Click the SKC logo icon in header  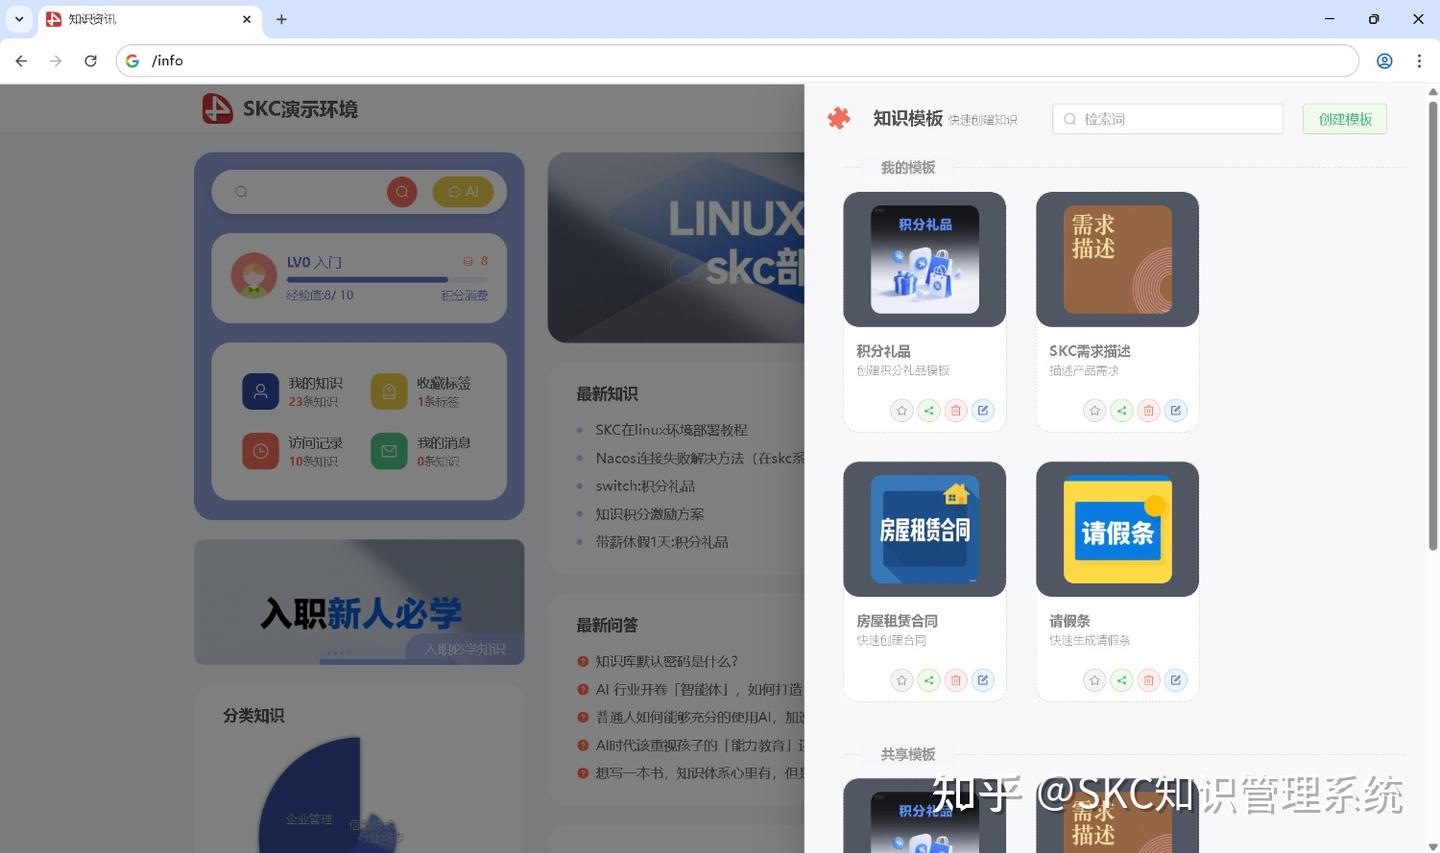coord(217,108)
